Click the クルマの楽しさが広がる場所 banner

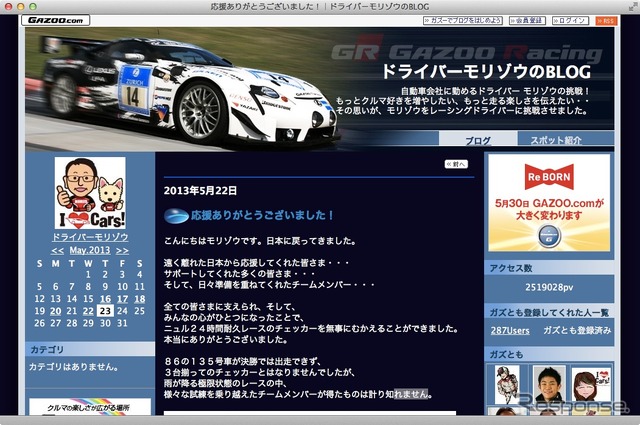pos(89,407)
